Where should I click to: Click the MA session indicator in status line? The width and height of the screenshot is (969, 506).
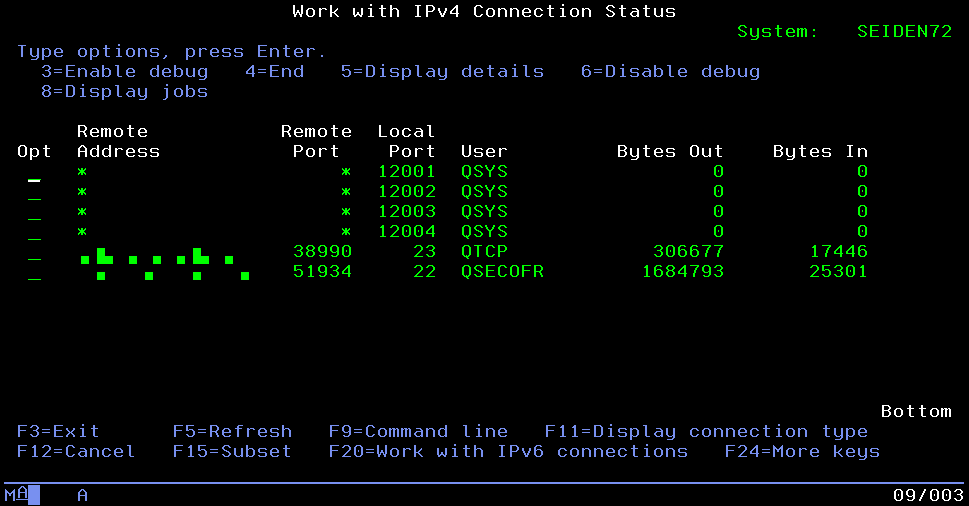click(16, 494)
